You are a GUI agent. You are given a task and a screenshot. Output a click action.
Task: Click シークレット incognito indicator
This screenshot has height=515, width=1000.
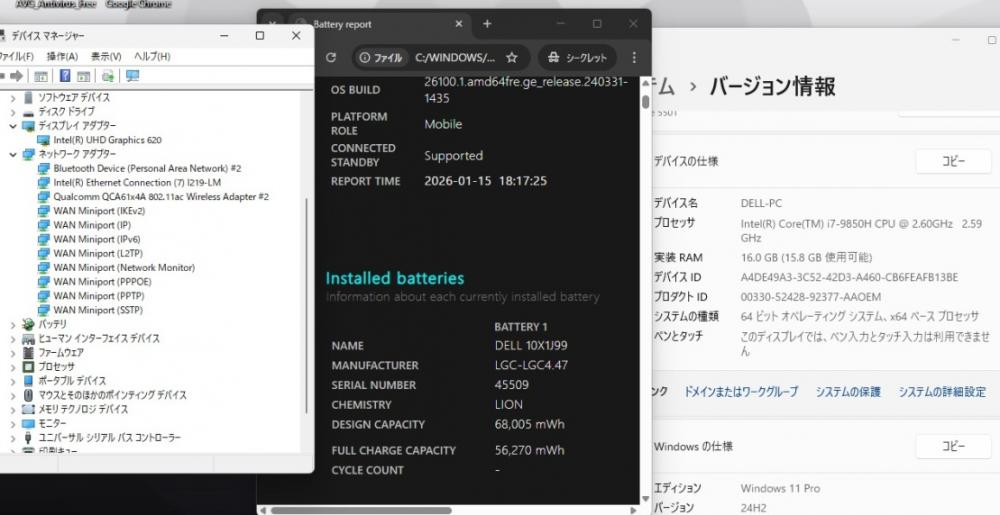578,57
